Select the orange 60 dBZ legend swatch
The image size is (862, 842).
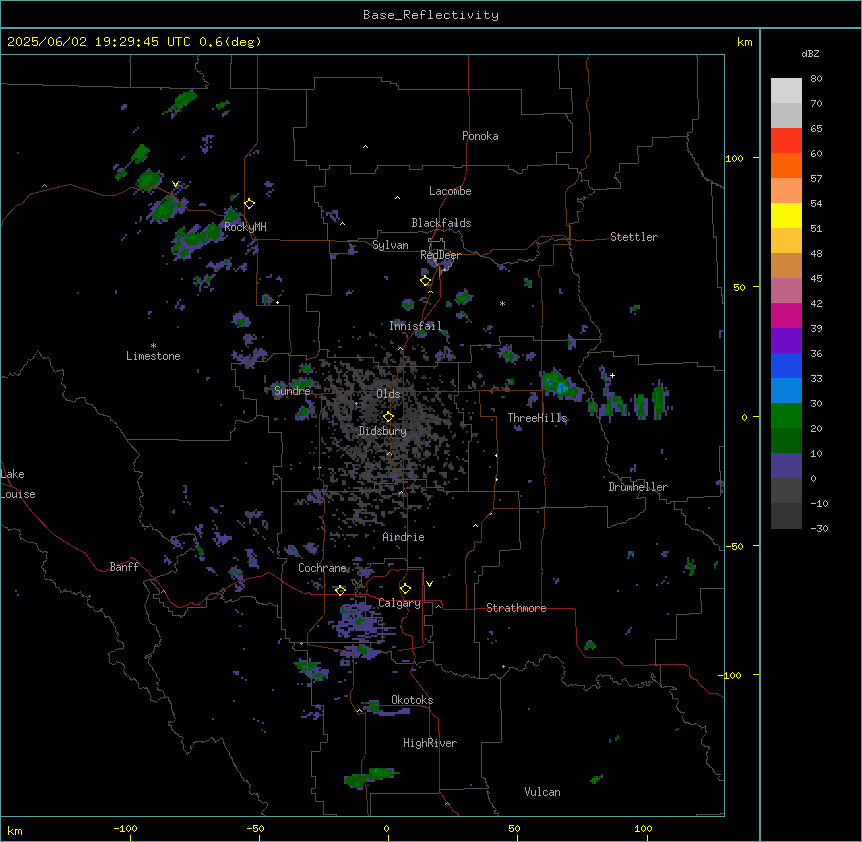tap(786, 165)
